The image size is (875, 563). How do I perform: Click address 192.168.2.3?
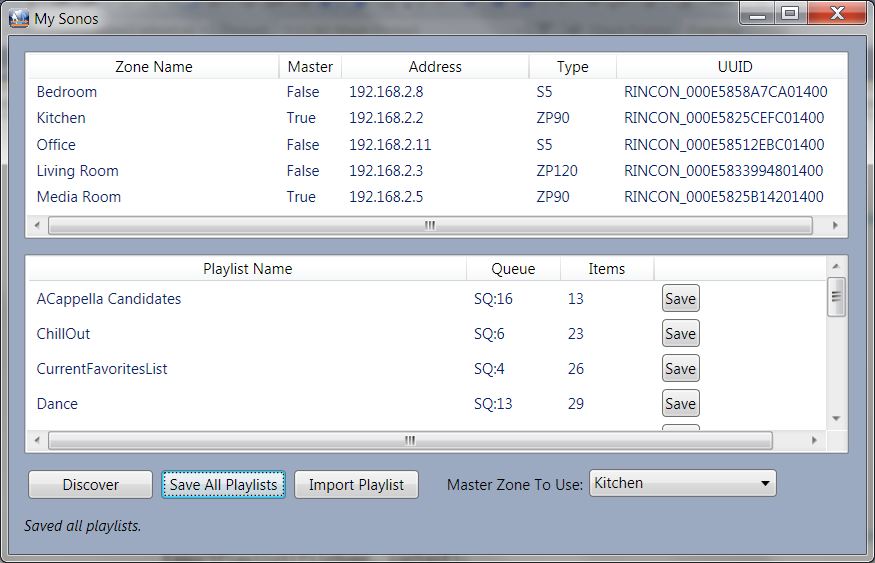386,171
